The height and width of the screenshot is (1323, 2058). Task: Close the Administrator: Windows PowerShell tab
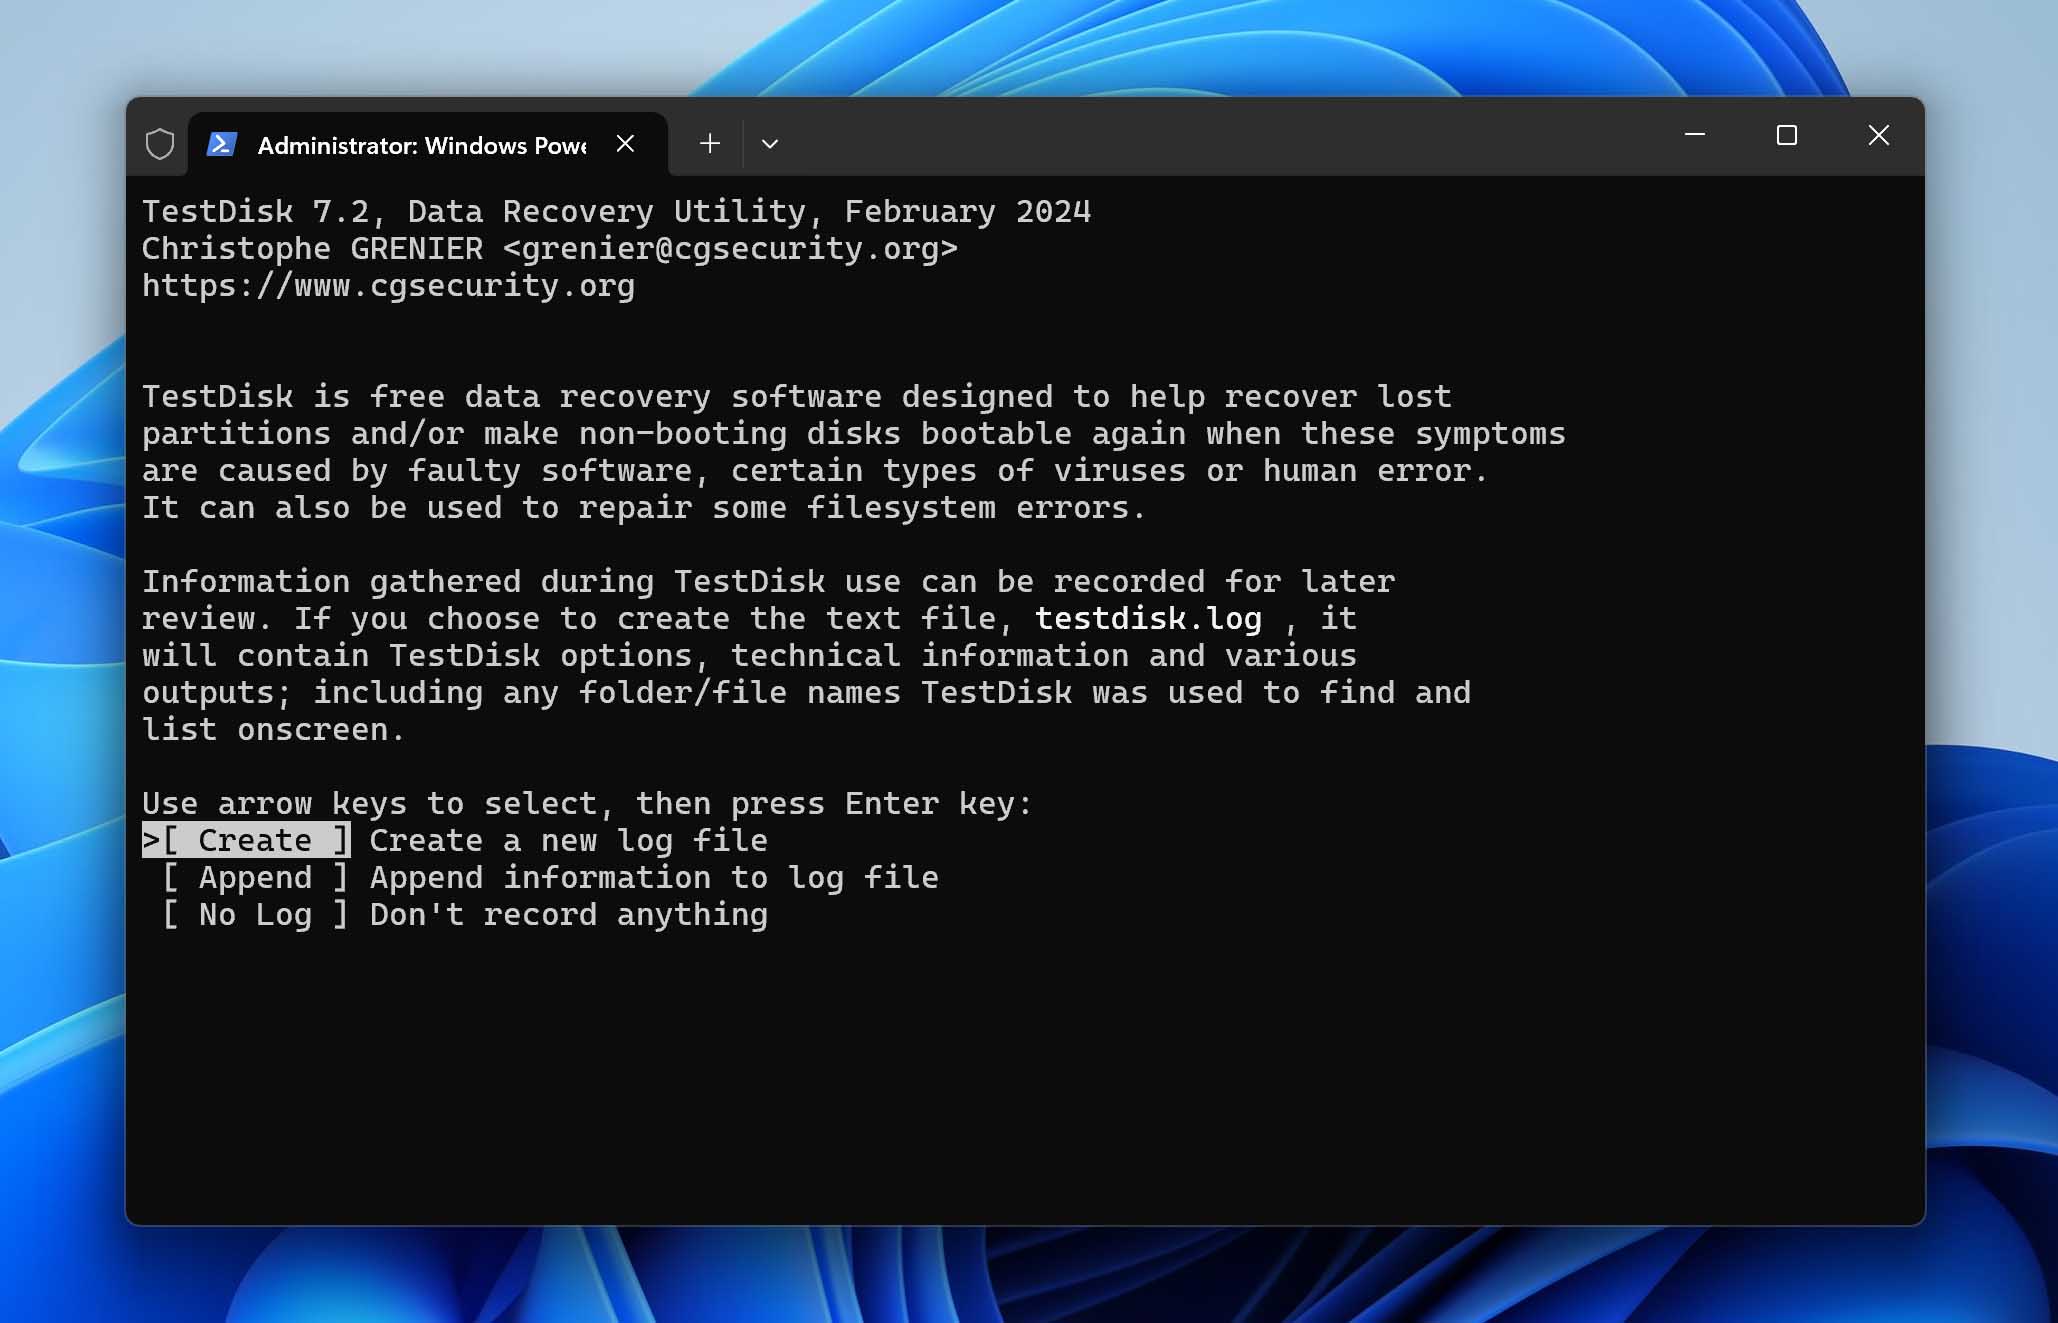tap(625, 144)
